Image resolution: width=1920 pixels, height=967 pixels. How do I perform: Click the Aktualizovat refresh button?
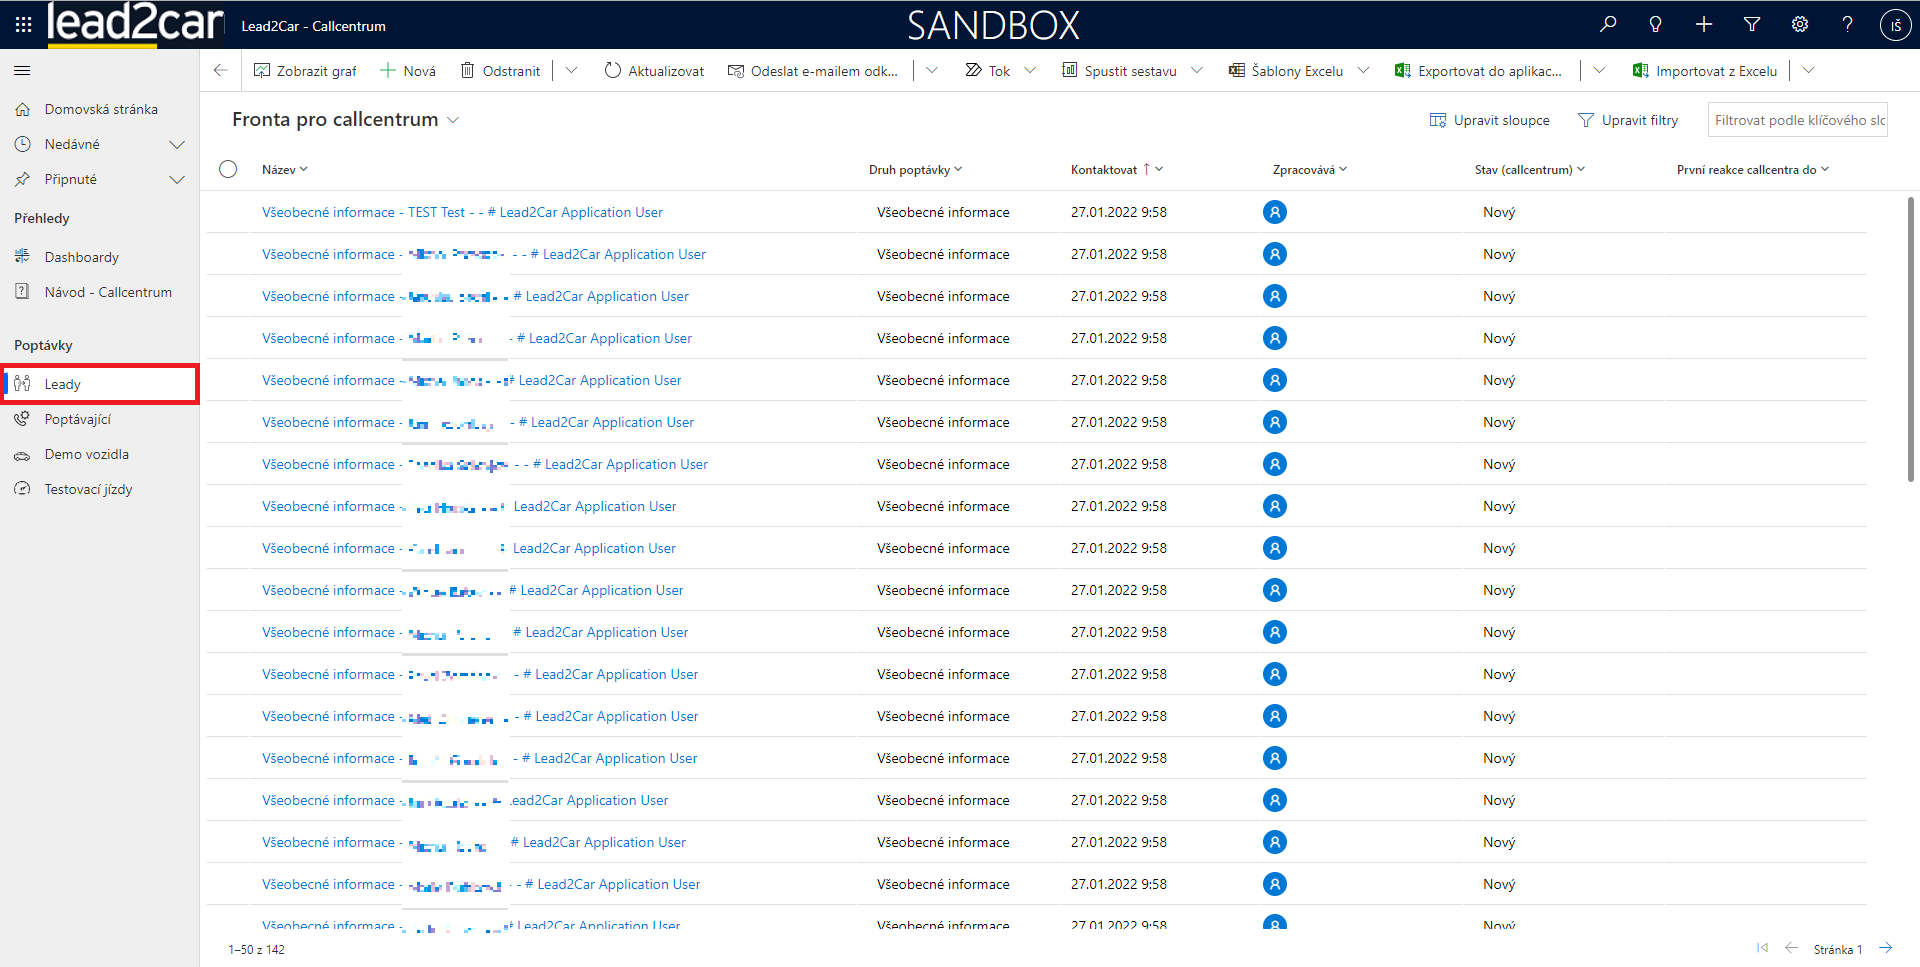tap(654, 71)
